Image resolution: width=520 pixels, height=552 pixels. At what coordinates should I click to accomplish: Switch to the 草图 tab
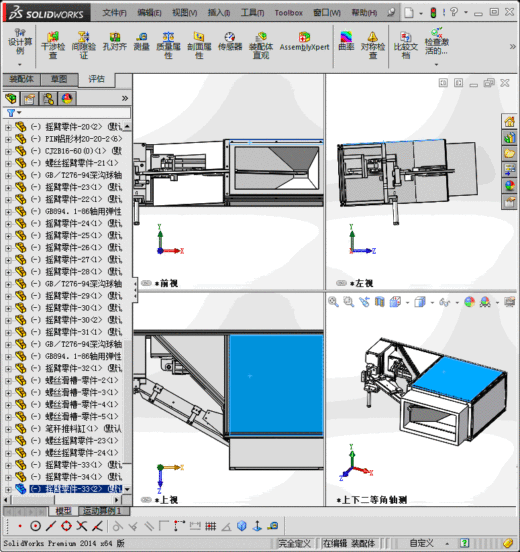(x=59, y=79)
